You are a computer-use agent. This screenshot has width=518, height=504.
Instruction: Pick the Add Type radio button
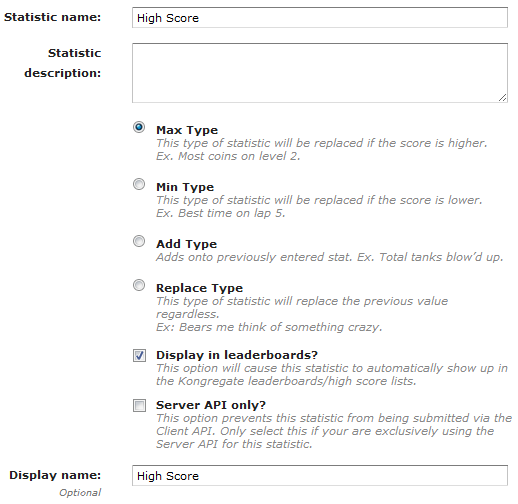click(139, 241)
